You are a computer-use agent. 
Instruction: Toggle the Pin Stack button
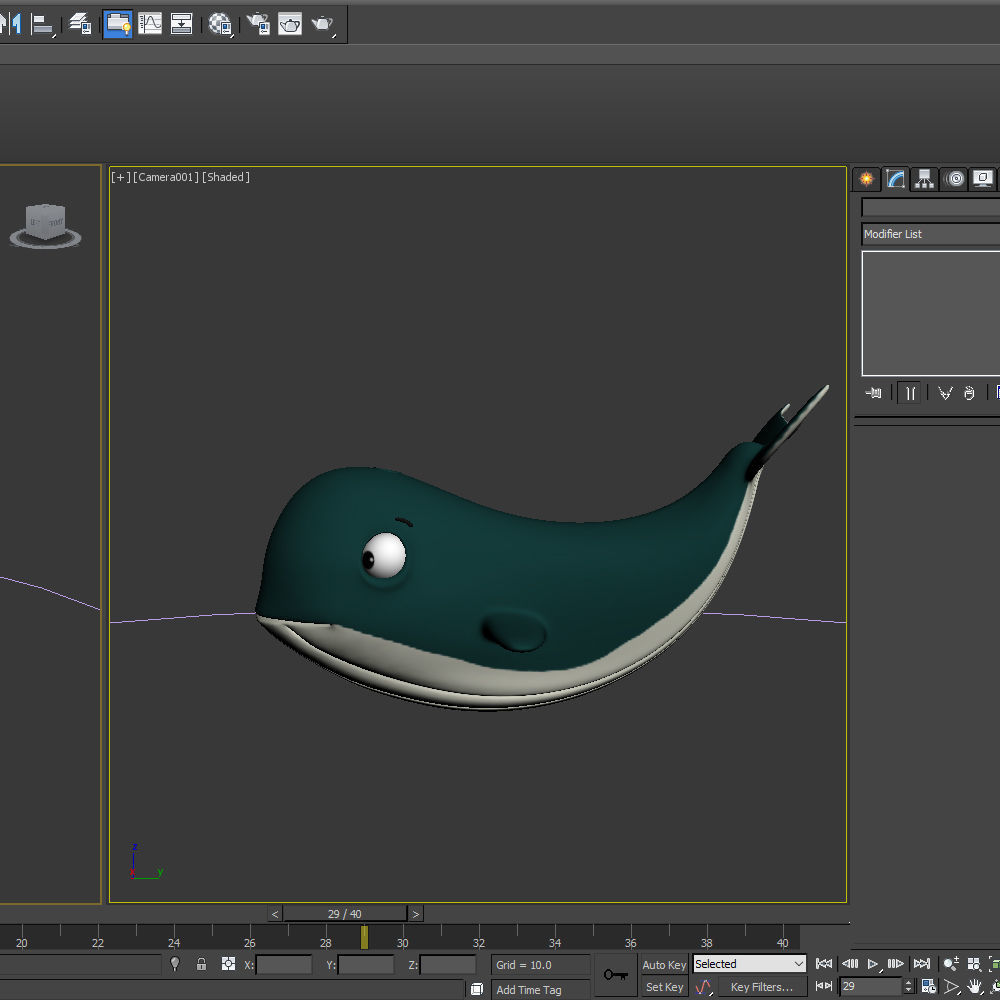874,393
